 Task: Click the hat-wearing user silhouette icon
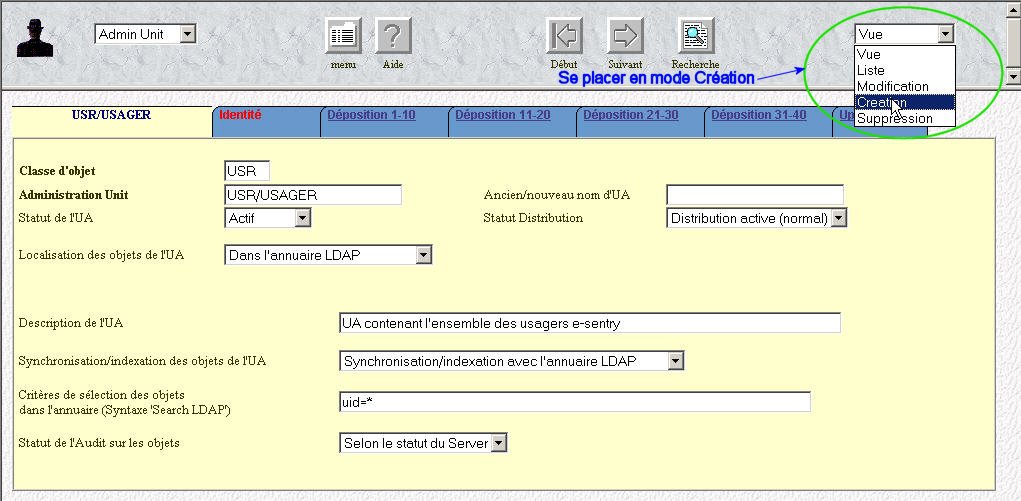[35, 38]
